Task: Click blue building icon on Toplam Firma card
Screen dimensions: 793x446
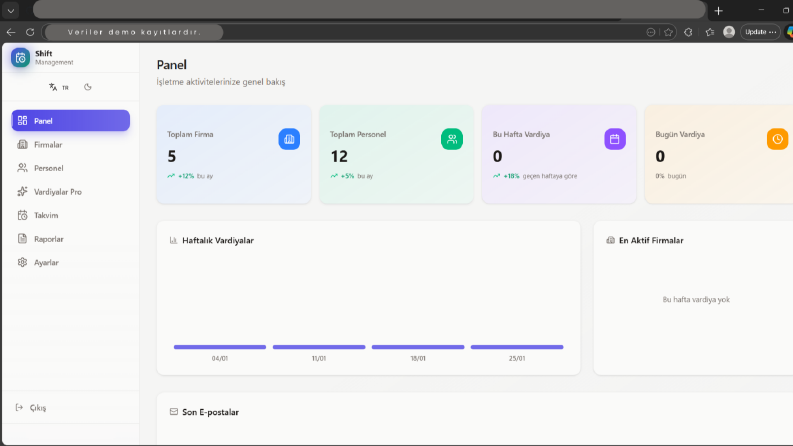Action: pos(289,139)
